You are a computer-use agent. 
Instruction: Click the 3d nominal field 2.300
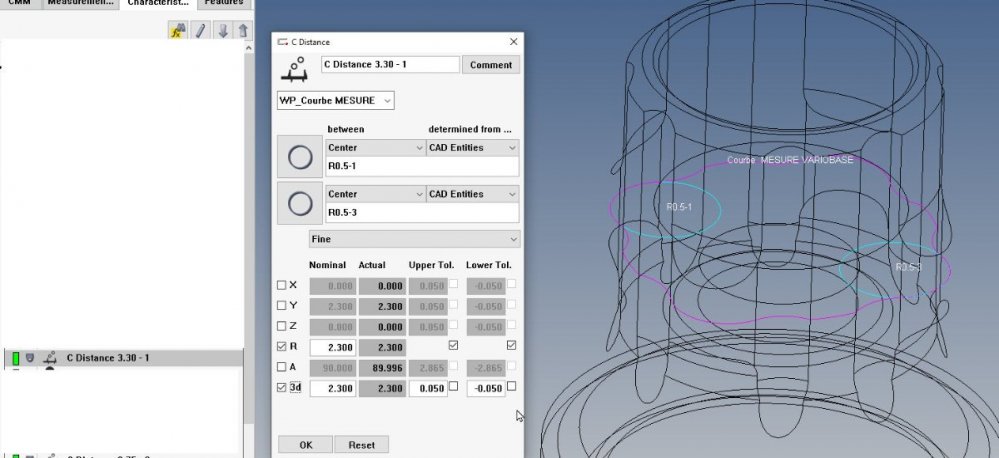(333, 388)
